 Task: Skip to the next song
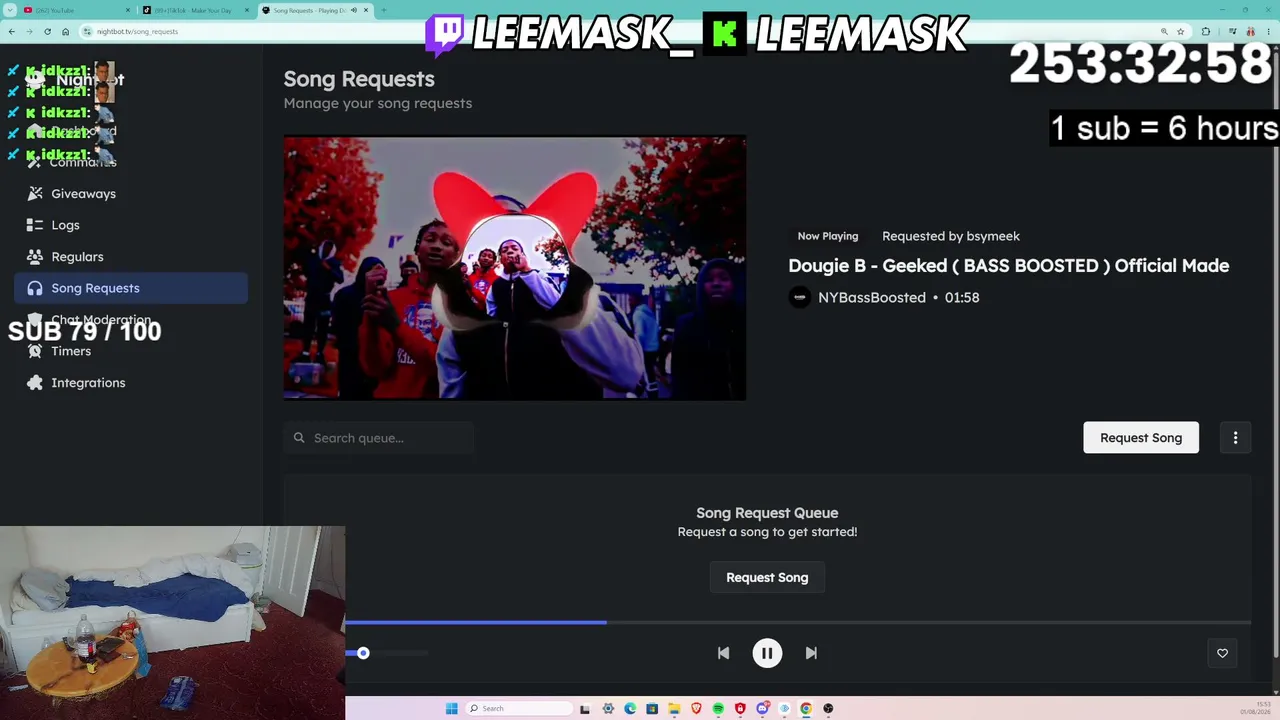(811, 653)
